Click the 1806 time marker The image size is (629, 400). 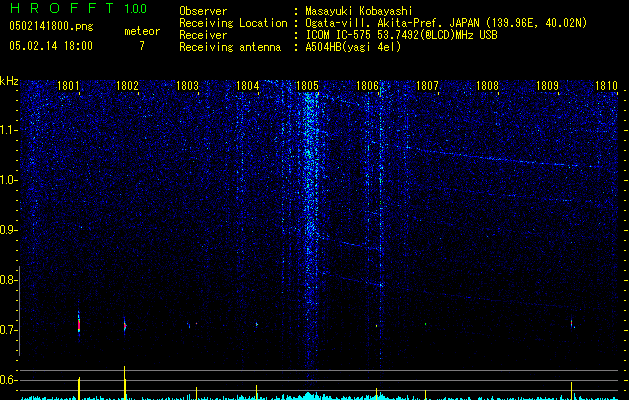tap(367, 85)
